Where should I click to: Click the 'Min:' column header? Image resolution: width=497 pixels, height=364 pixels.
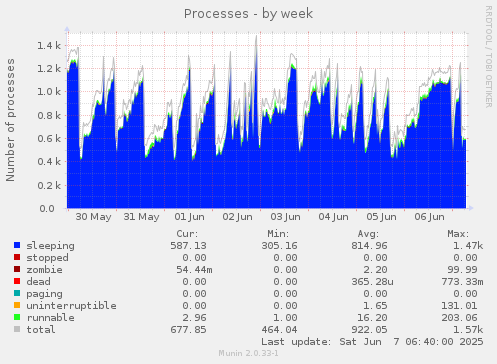[x=278, y=234]
